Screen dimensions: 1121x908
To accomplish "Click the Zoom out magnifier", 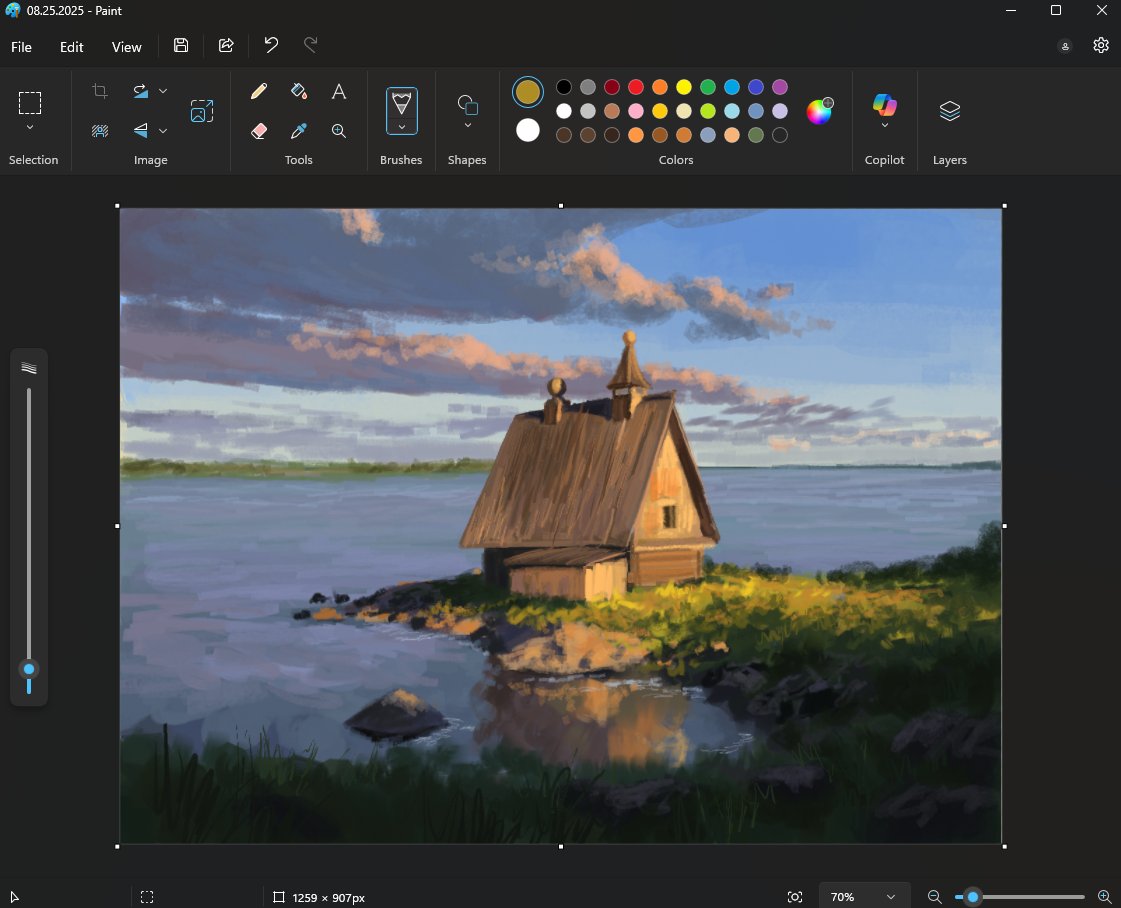I will [934, 897].
